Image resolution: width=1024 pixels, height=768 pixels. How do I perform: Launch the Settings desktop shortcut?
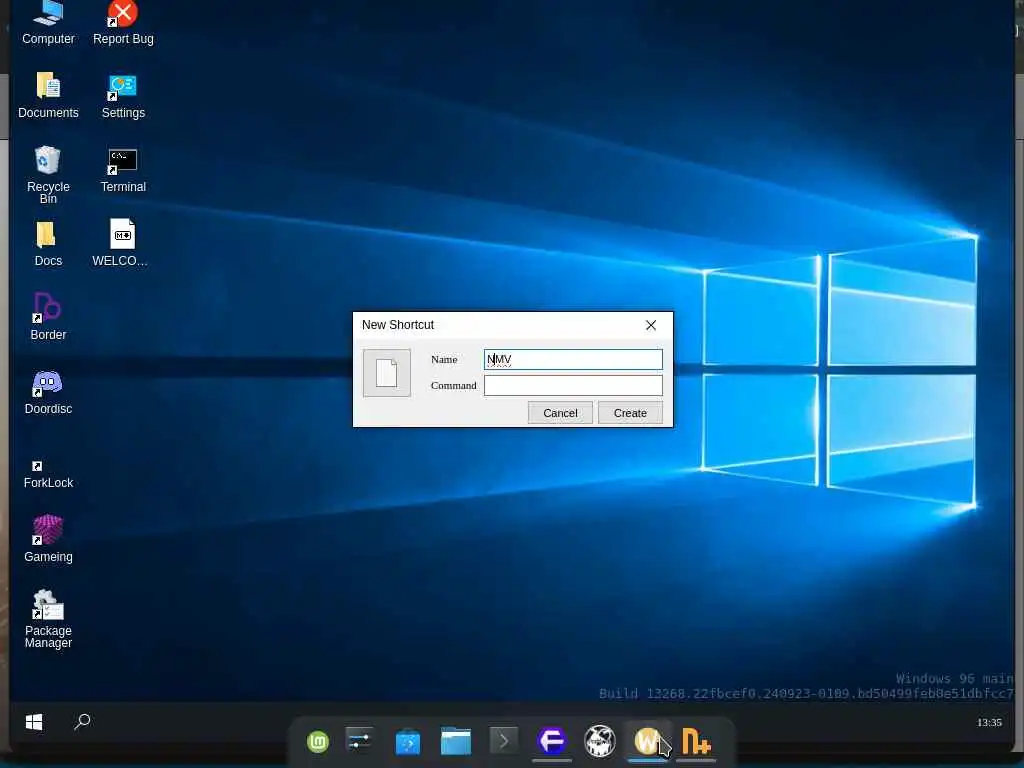(123, 95)
